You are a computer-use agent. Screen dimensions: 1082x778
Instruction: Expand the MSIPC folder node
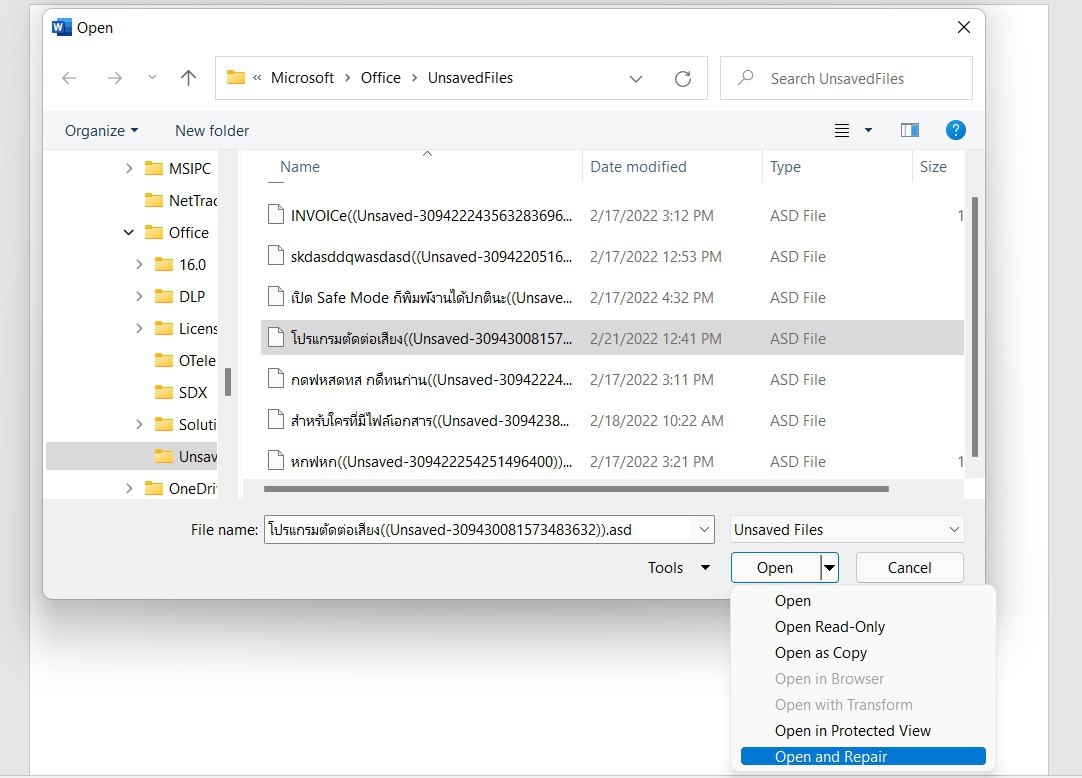(x=129, y=168)
